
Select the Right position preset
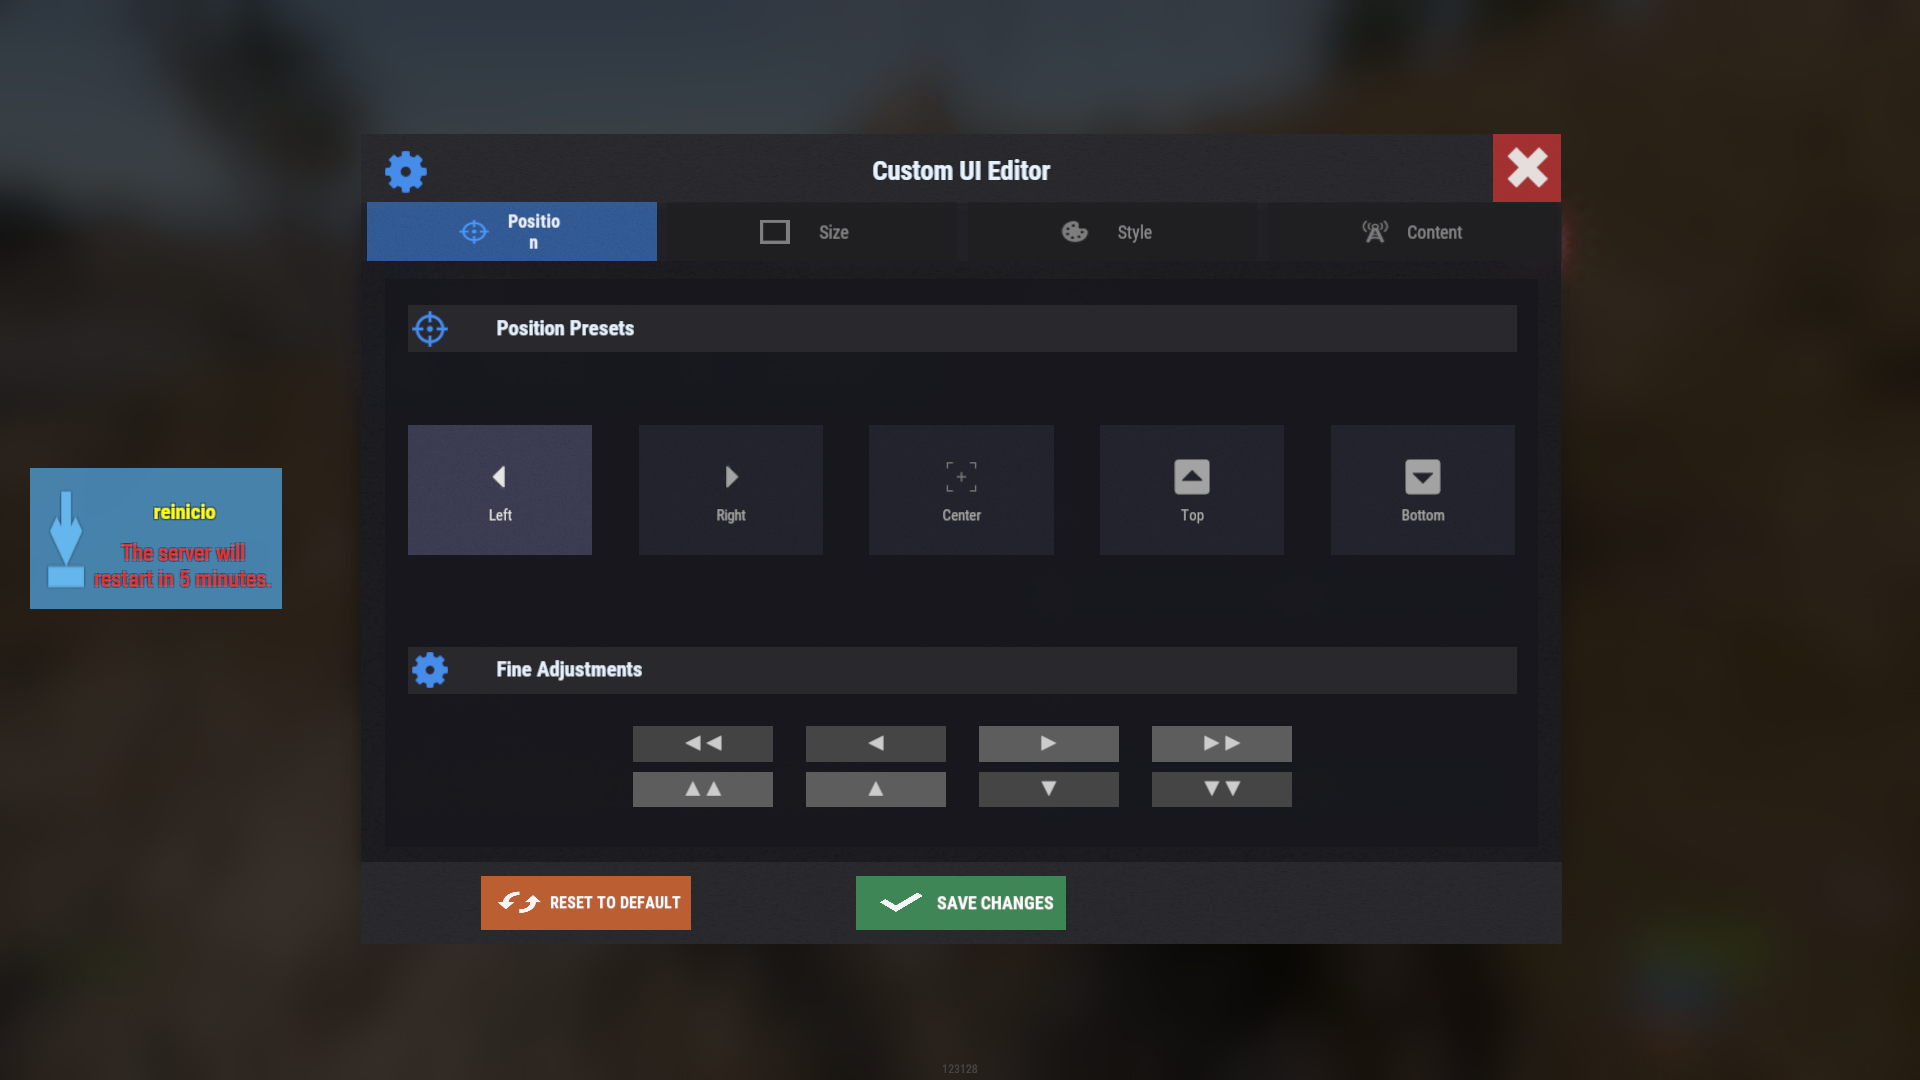731,490
